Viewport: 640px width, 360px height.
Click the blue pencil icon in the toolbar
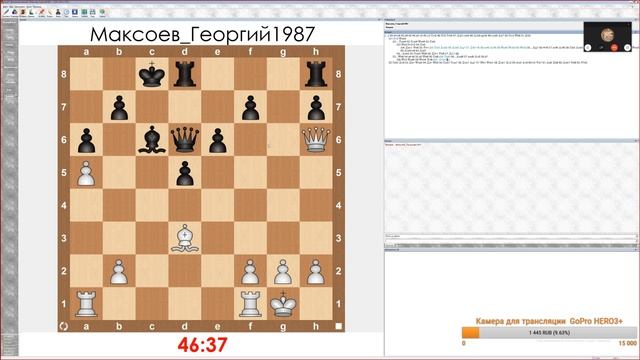pyautogui.click(x=6, y=12)
